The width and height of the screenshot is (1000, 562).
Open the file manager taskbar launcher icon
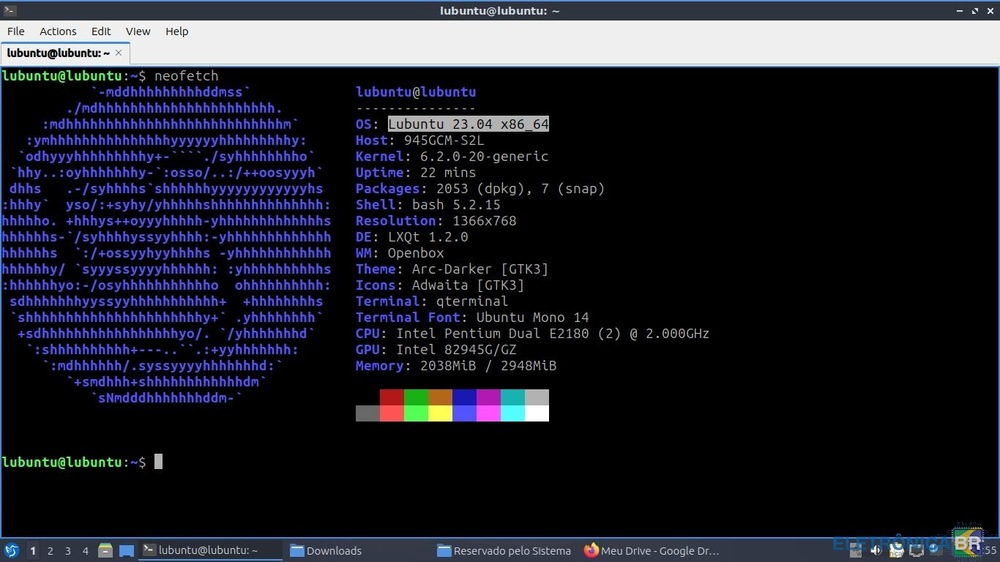tap(106, 550)
